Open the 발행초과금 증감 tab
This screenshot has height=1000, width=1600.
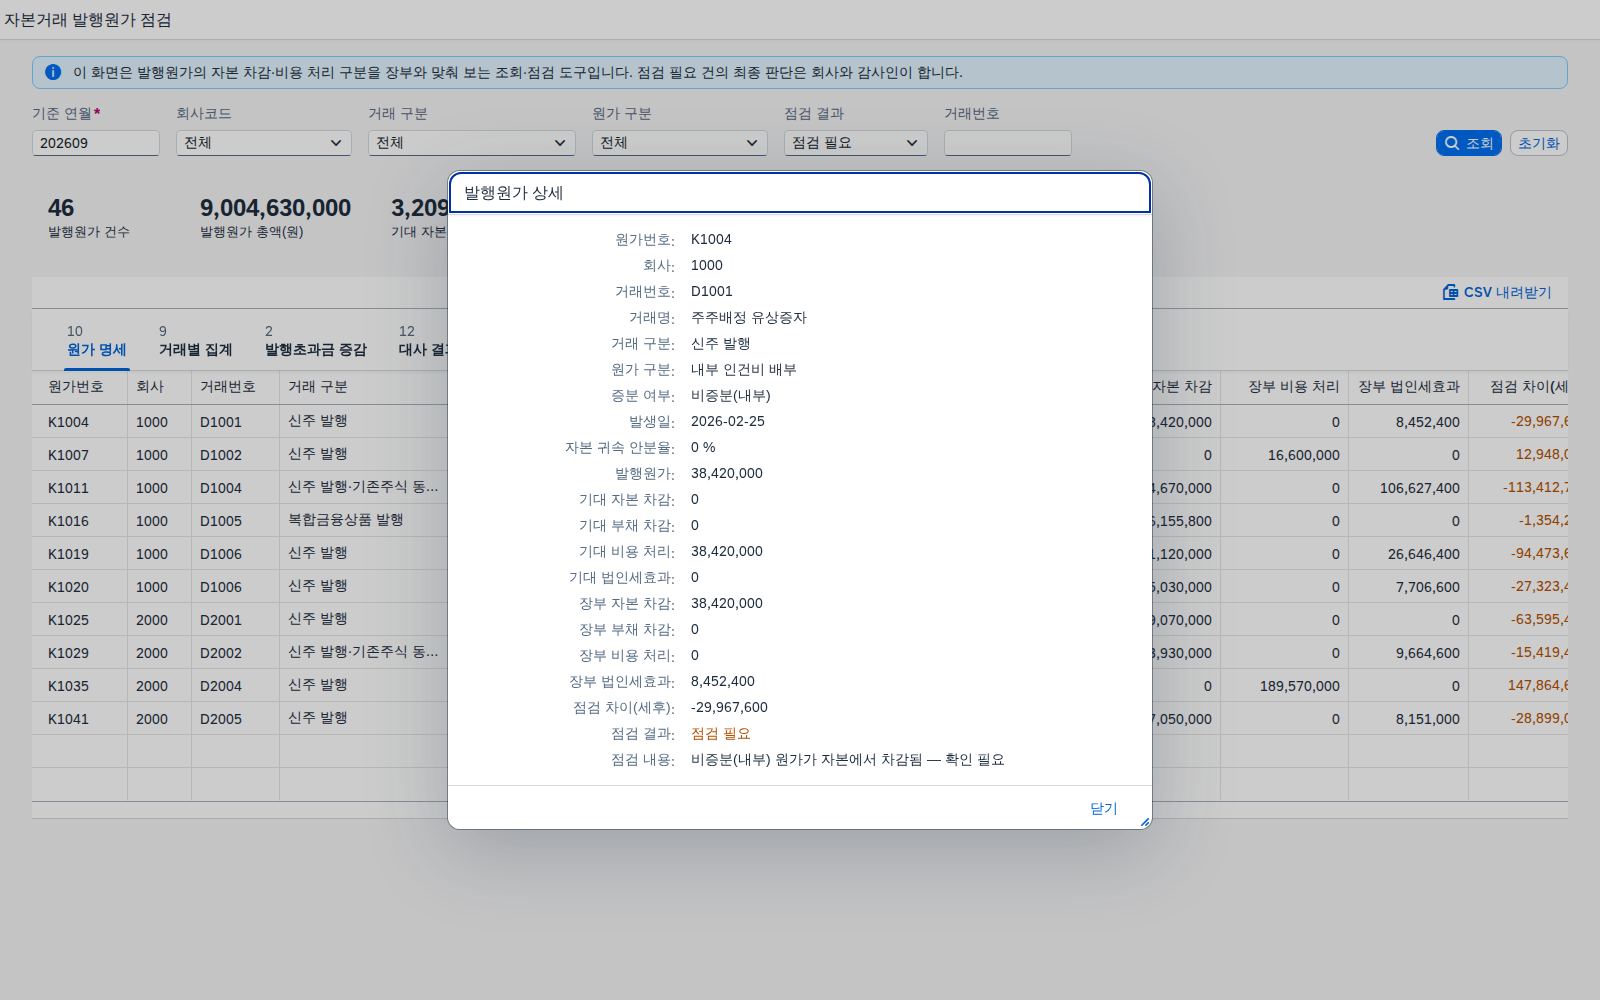point(315,341)
